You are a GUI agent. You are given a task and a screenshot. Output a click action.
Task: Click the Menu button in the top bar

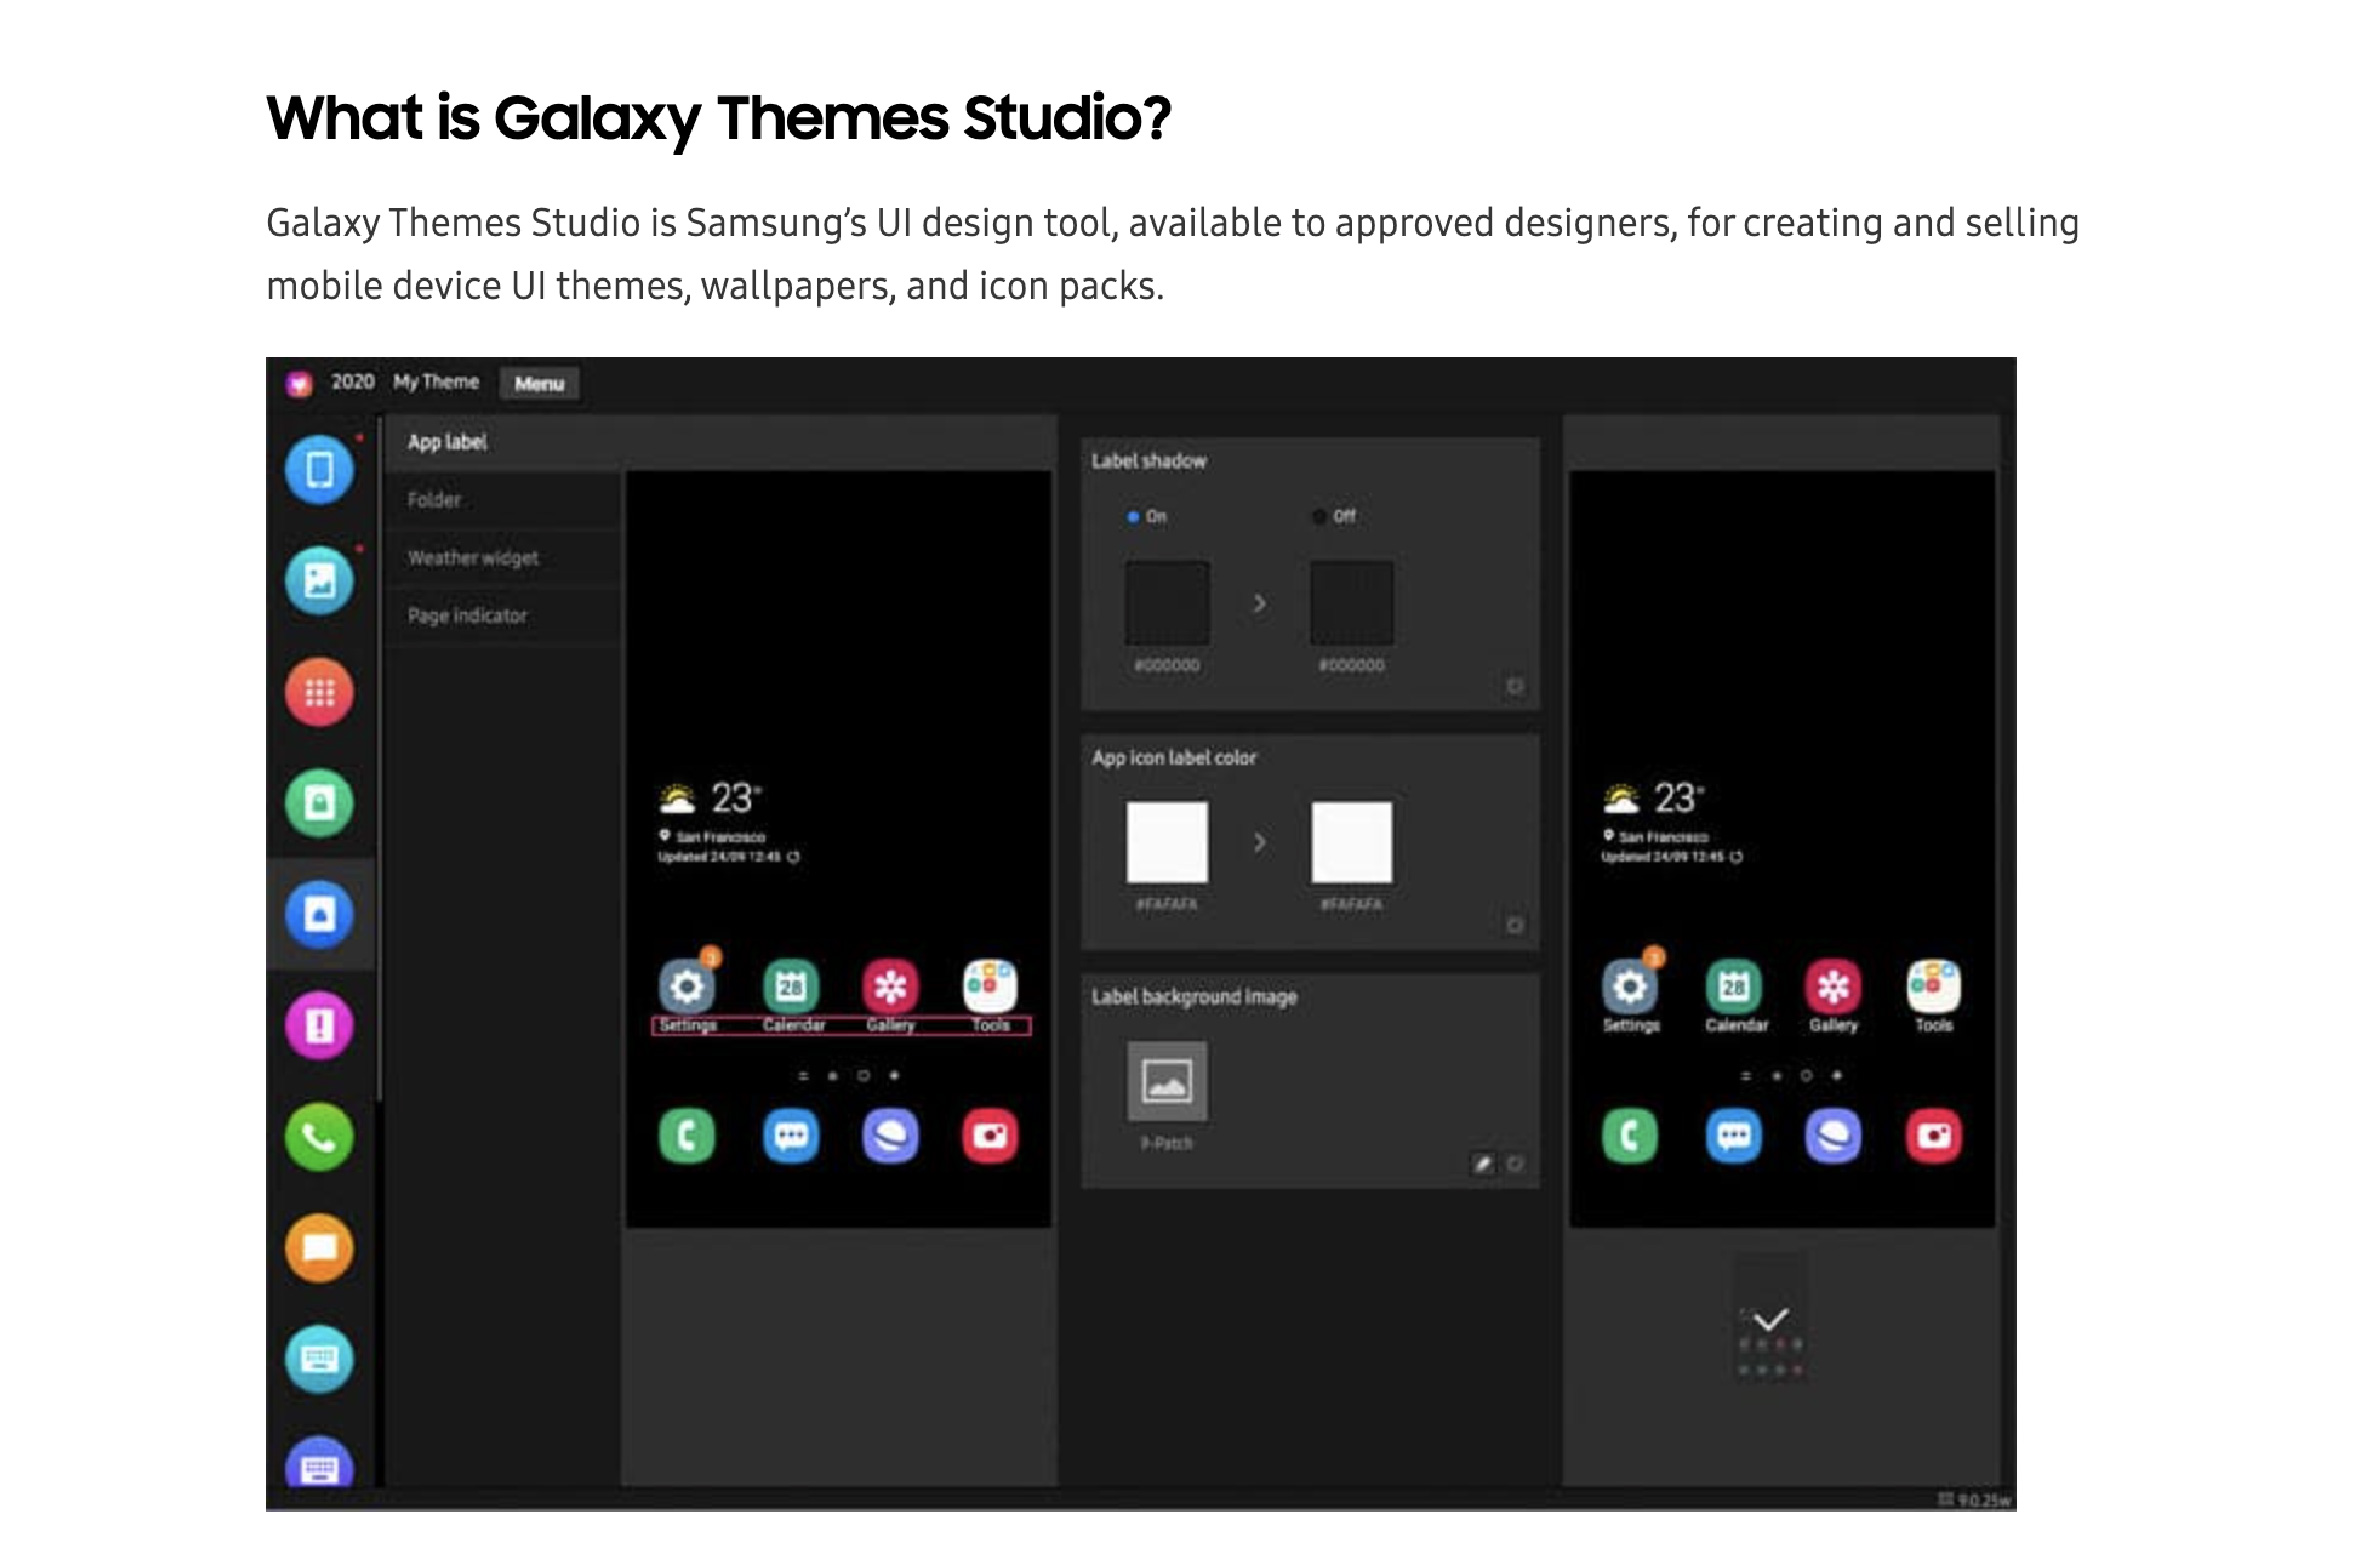539,384
